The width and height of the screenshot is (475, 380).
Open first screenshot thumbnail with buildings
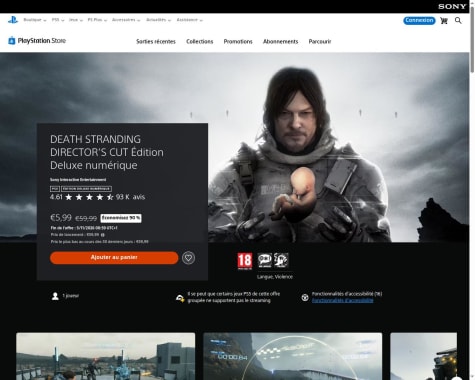[x=106, y=356]
